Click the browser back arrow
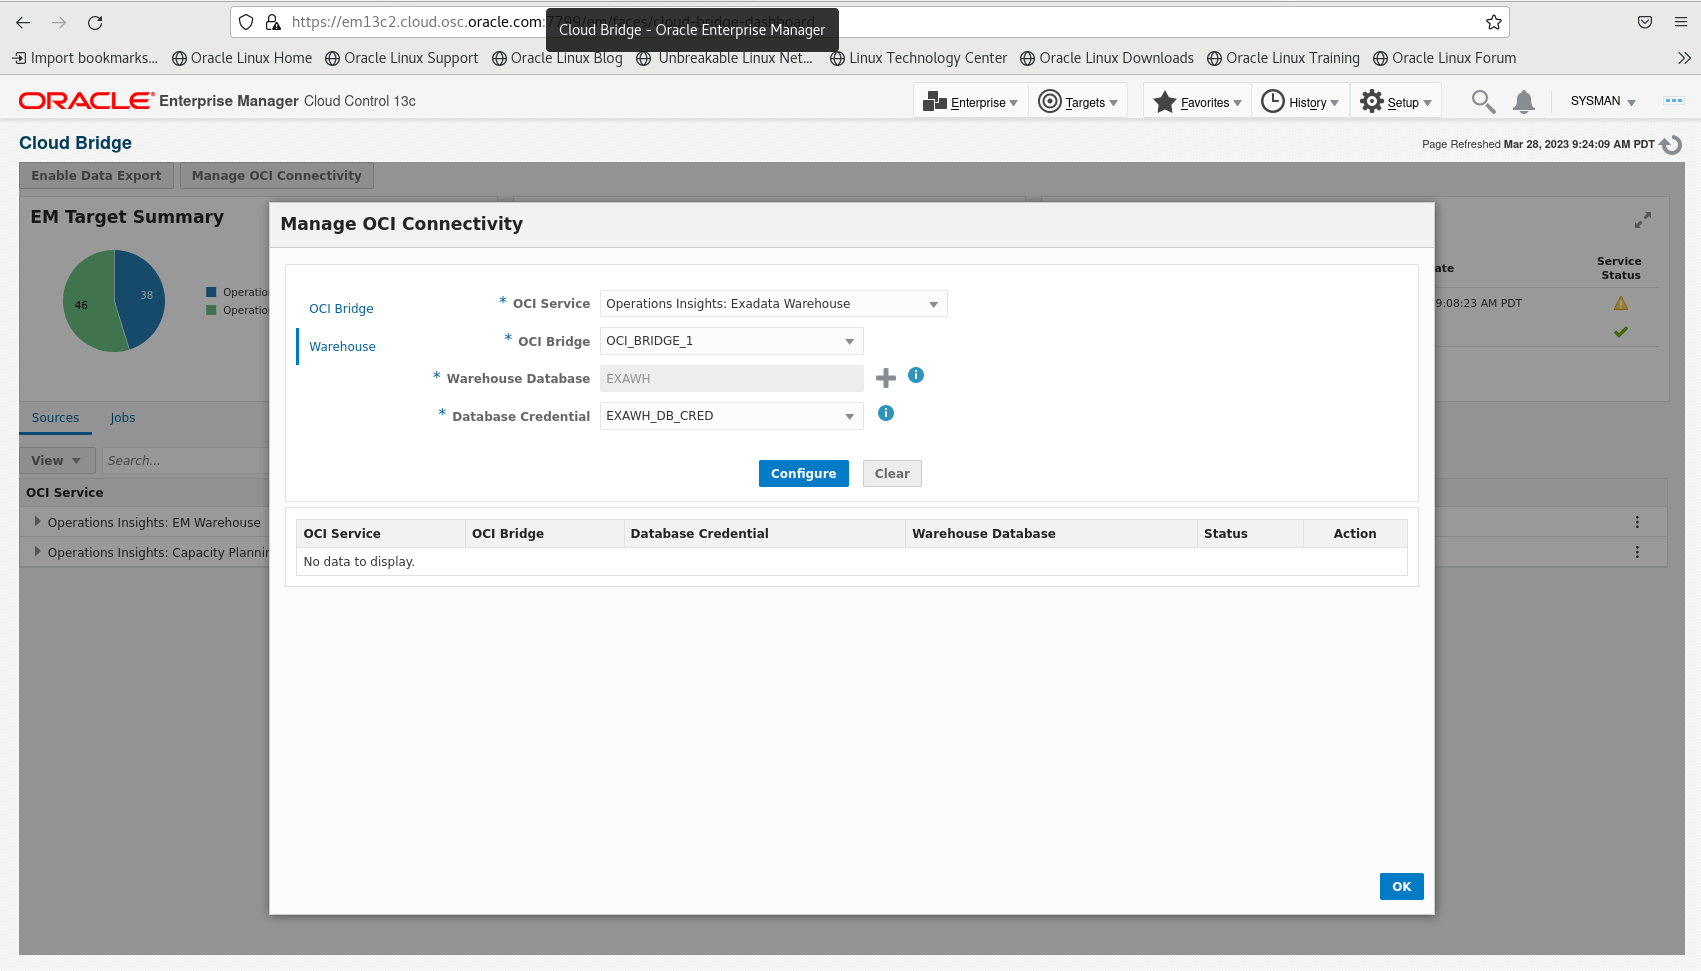The width and height of the screenshot is (1701, 971). point(23,22)
